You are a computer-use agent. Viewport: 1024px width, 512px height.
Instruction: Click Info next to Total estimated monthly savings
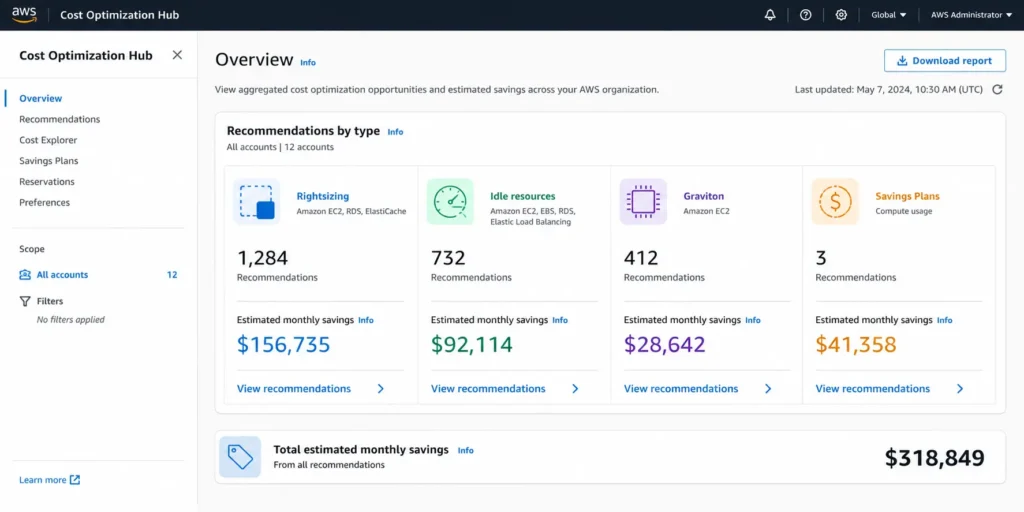tap(466, 451)
